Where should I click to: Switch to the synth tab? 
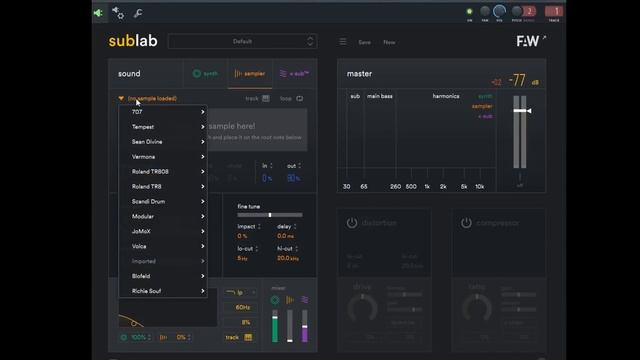205,74
